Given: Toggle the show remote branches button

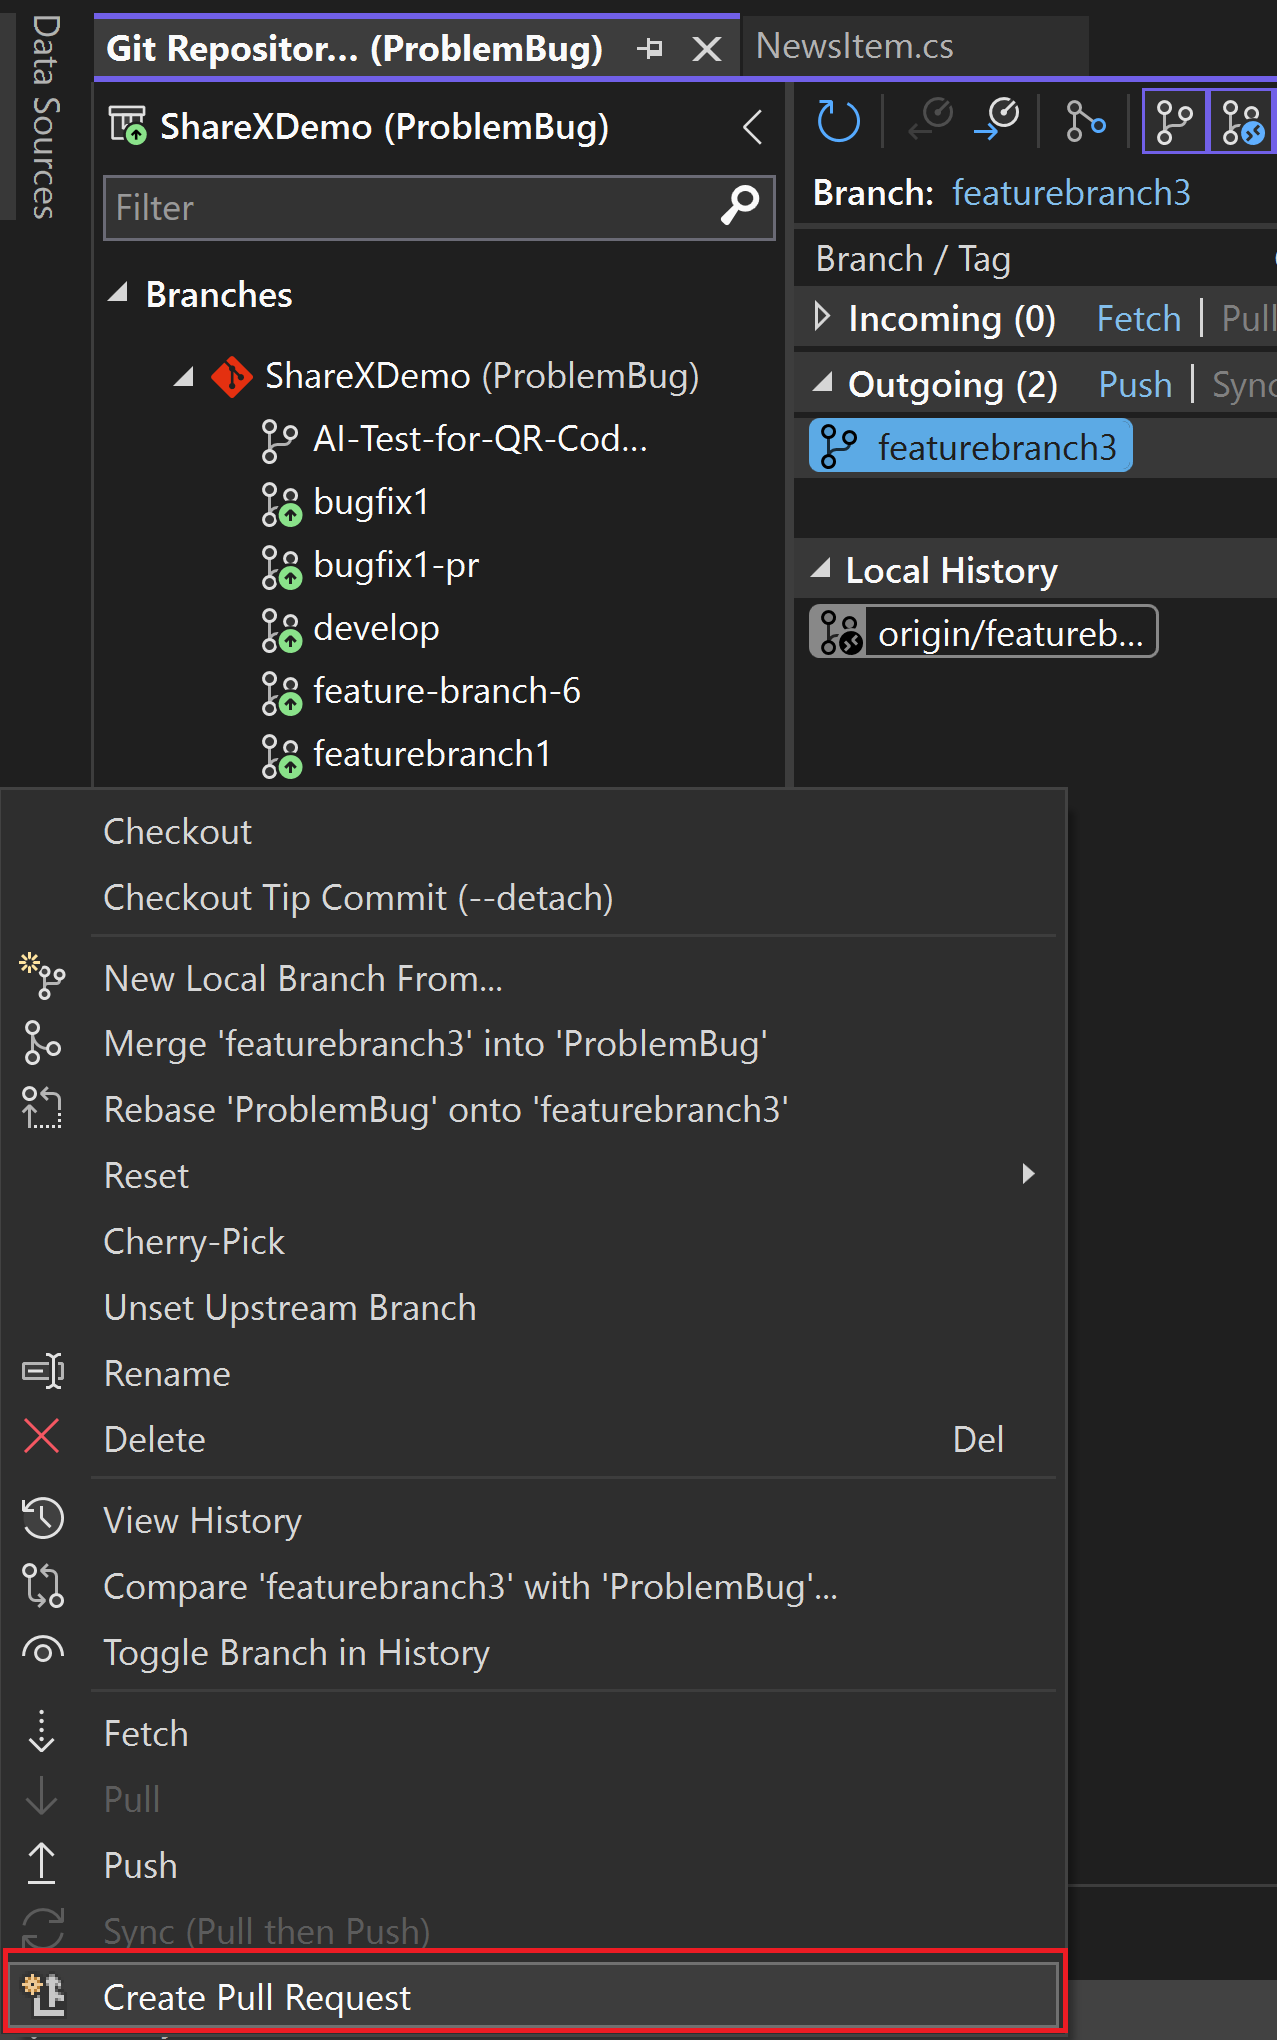Looking at the screenshot, I should pyautogui.click(x=1242, y=121).
